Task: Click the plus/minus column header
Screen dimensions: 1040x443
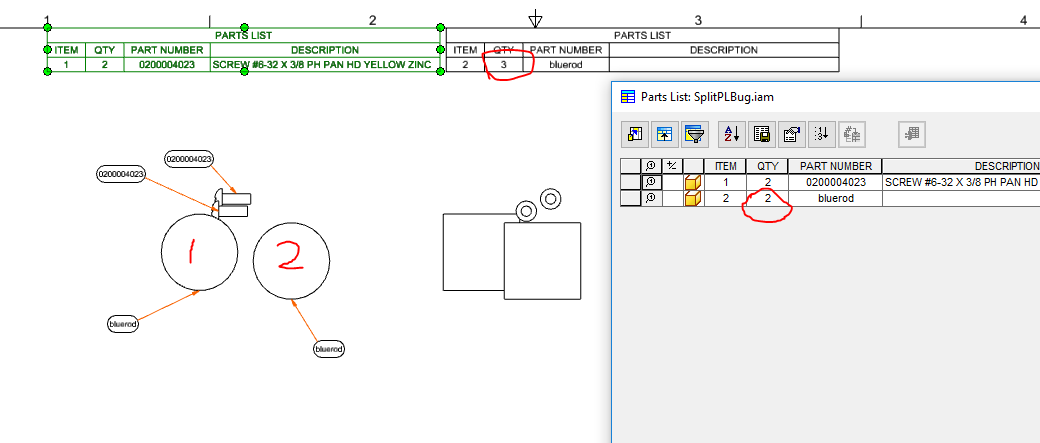Action: click(x=673, y=166)
